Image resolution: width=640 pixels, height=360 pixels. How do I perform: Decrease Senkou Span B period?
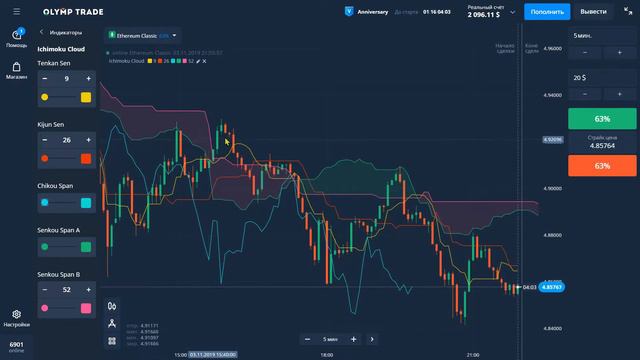(45, 290)
